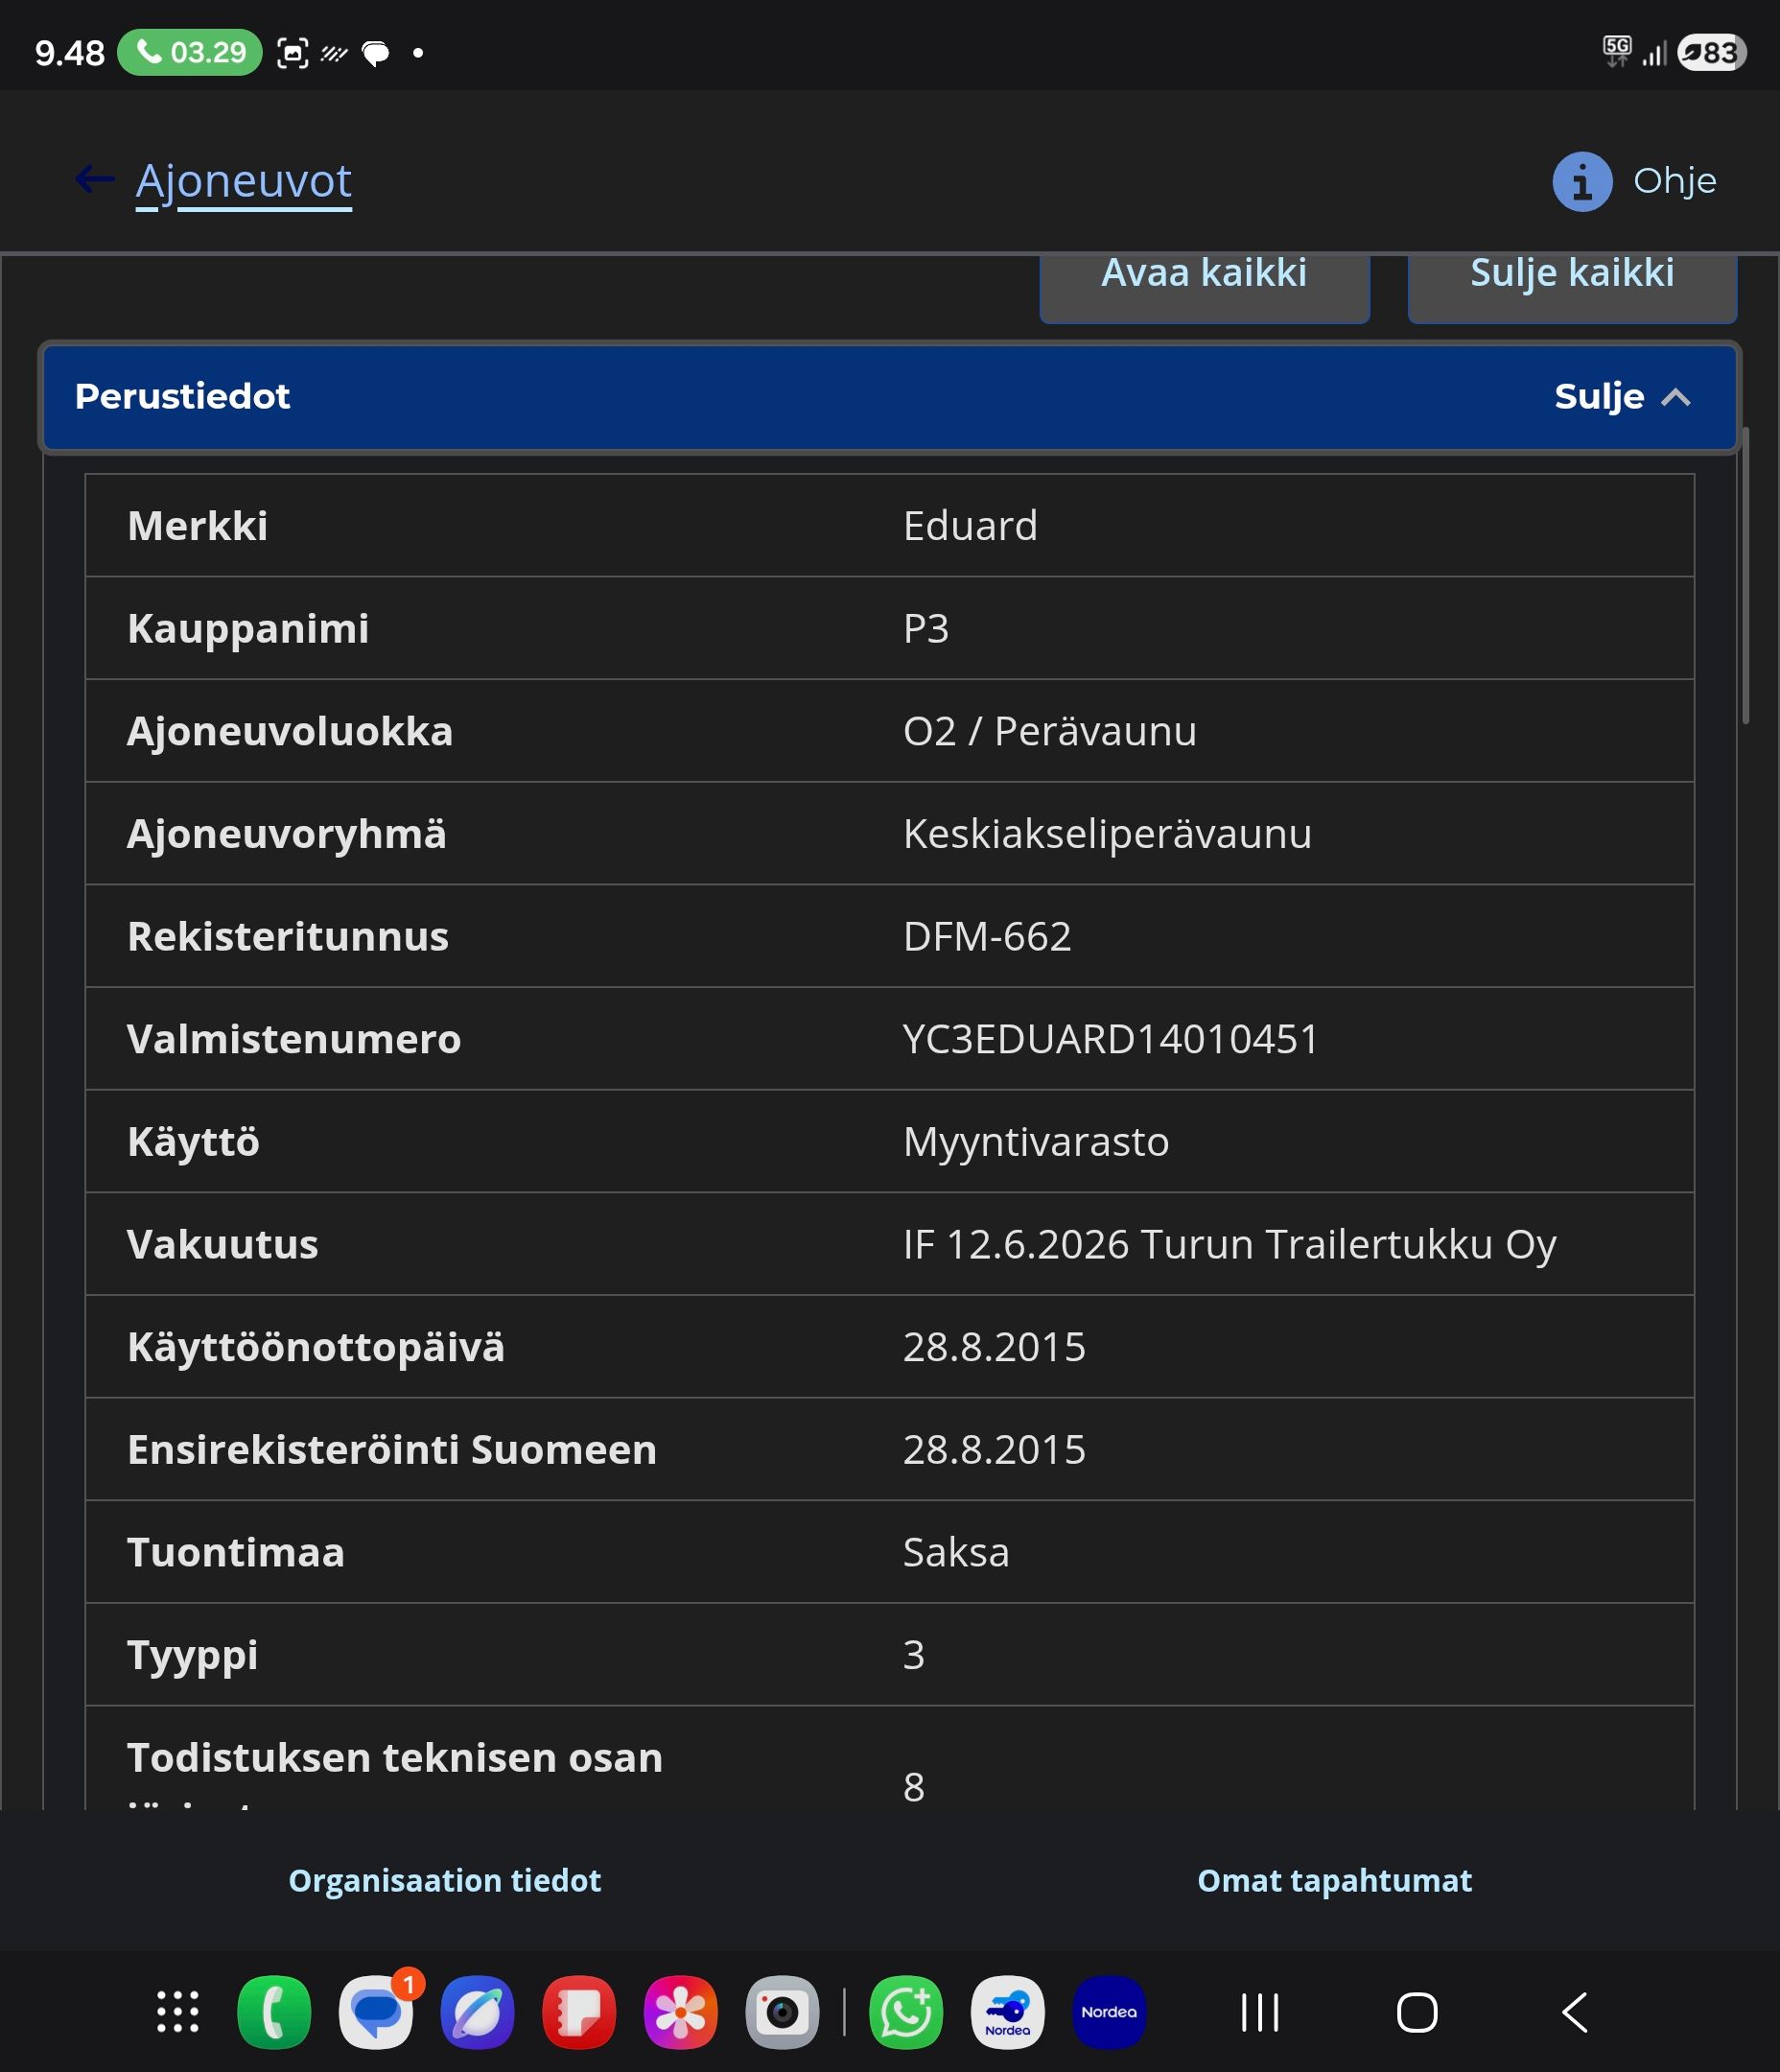Click the Rekisteritunnus label
The width and height of the screenshot is (1780, 2072).
pos(288,937)
